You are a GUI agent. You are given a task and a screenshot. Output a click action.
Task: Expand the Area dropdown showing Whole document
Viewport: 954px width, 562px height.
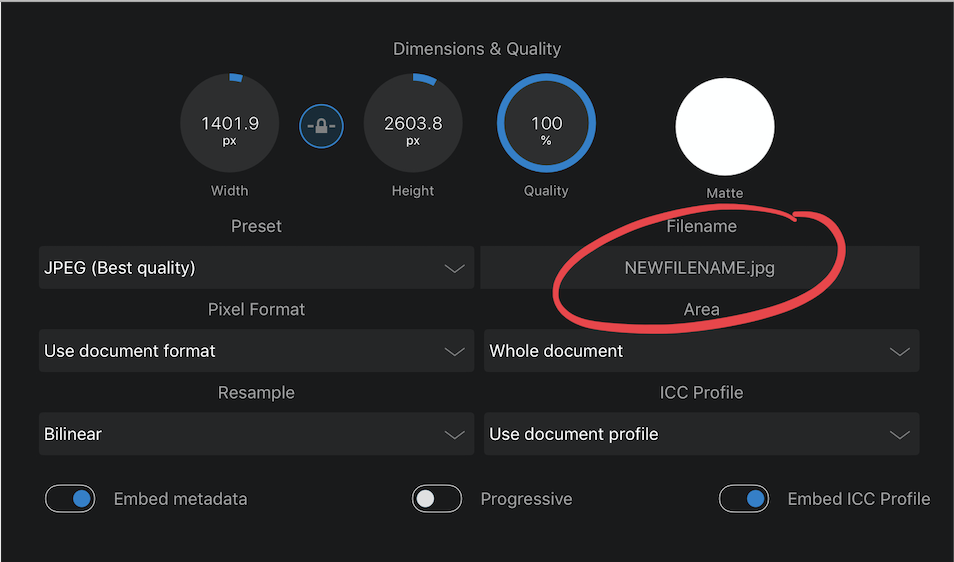click(701, 351)
